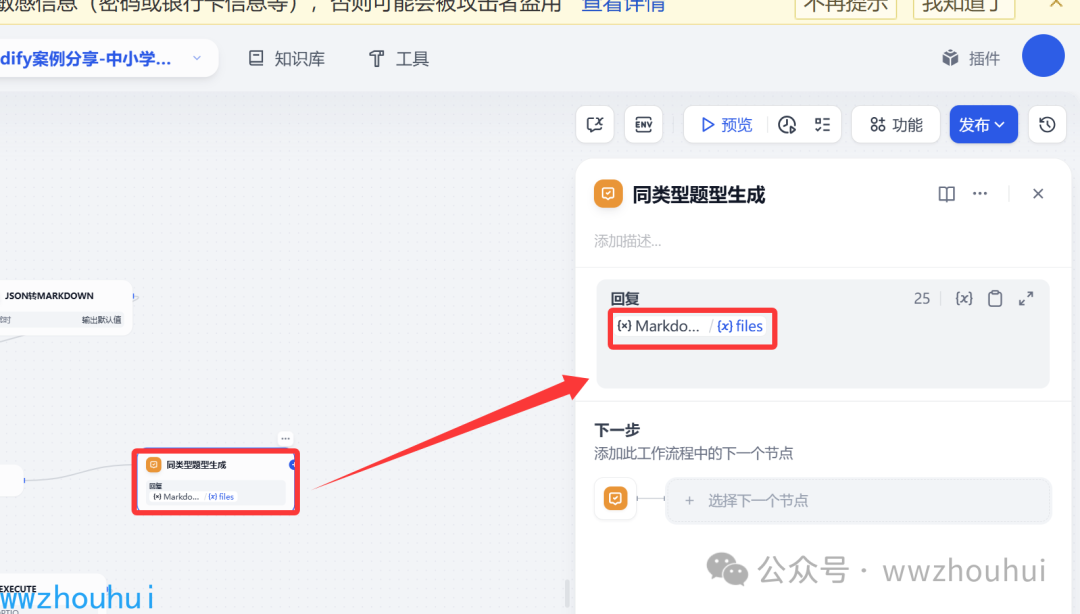
Task: Click the files variable tag in 回复 editor
Action: 740,326
